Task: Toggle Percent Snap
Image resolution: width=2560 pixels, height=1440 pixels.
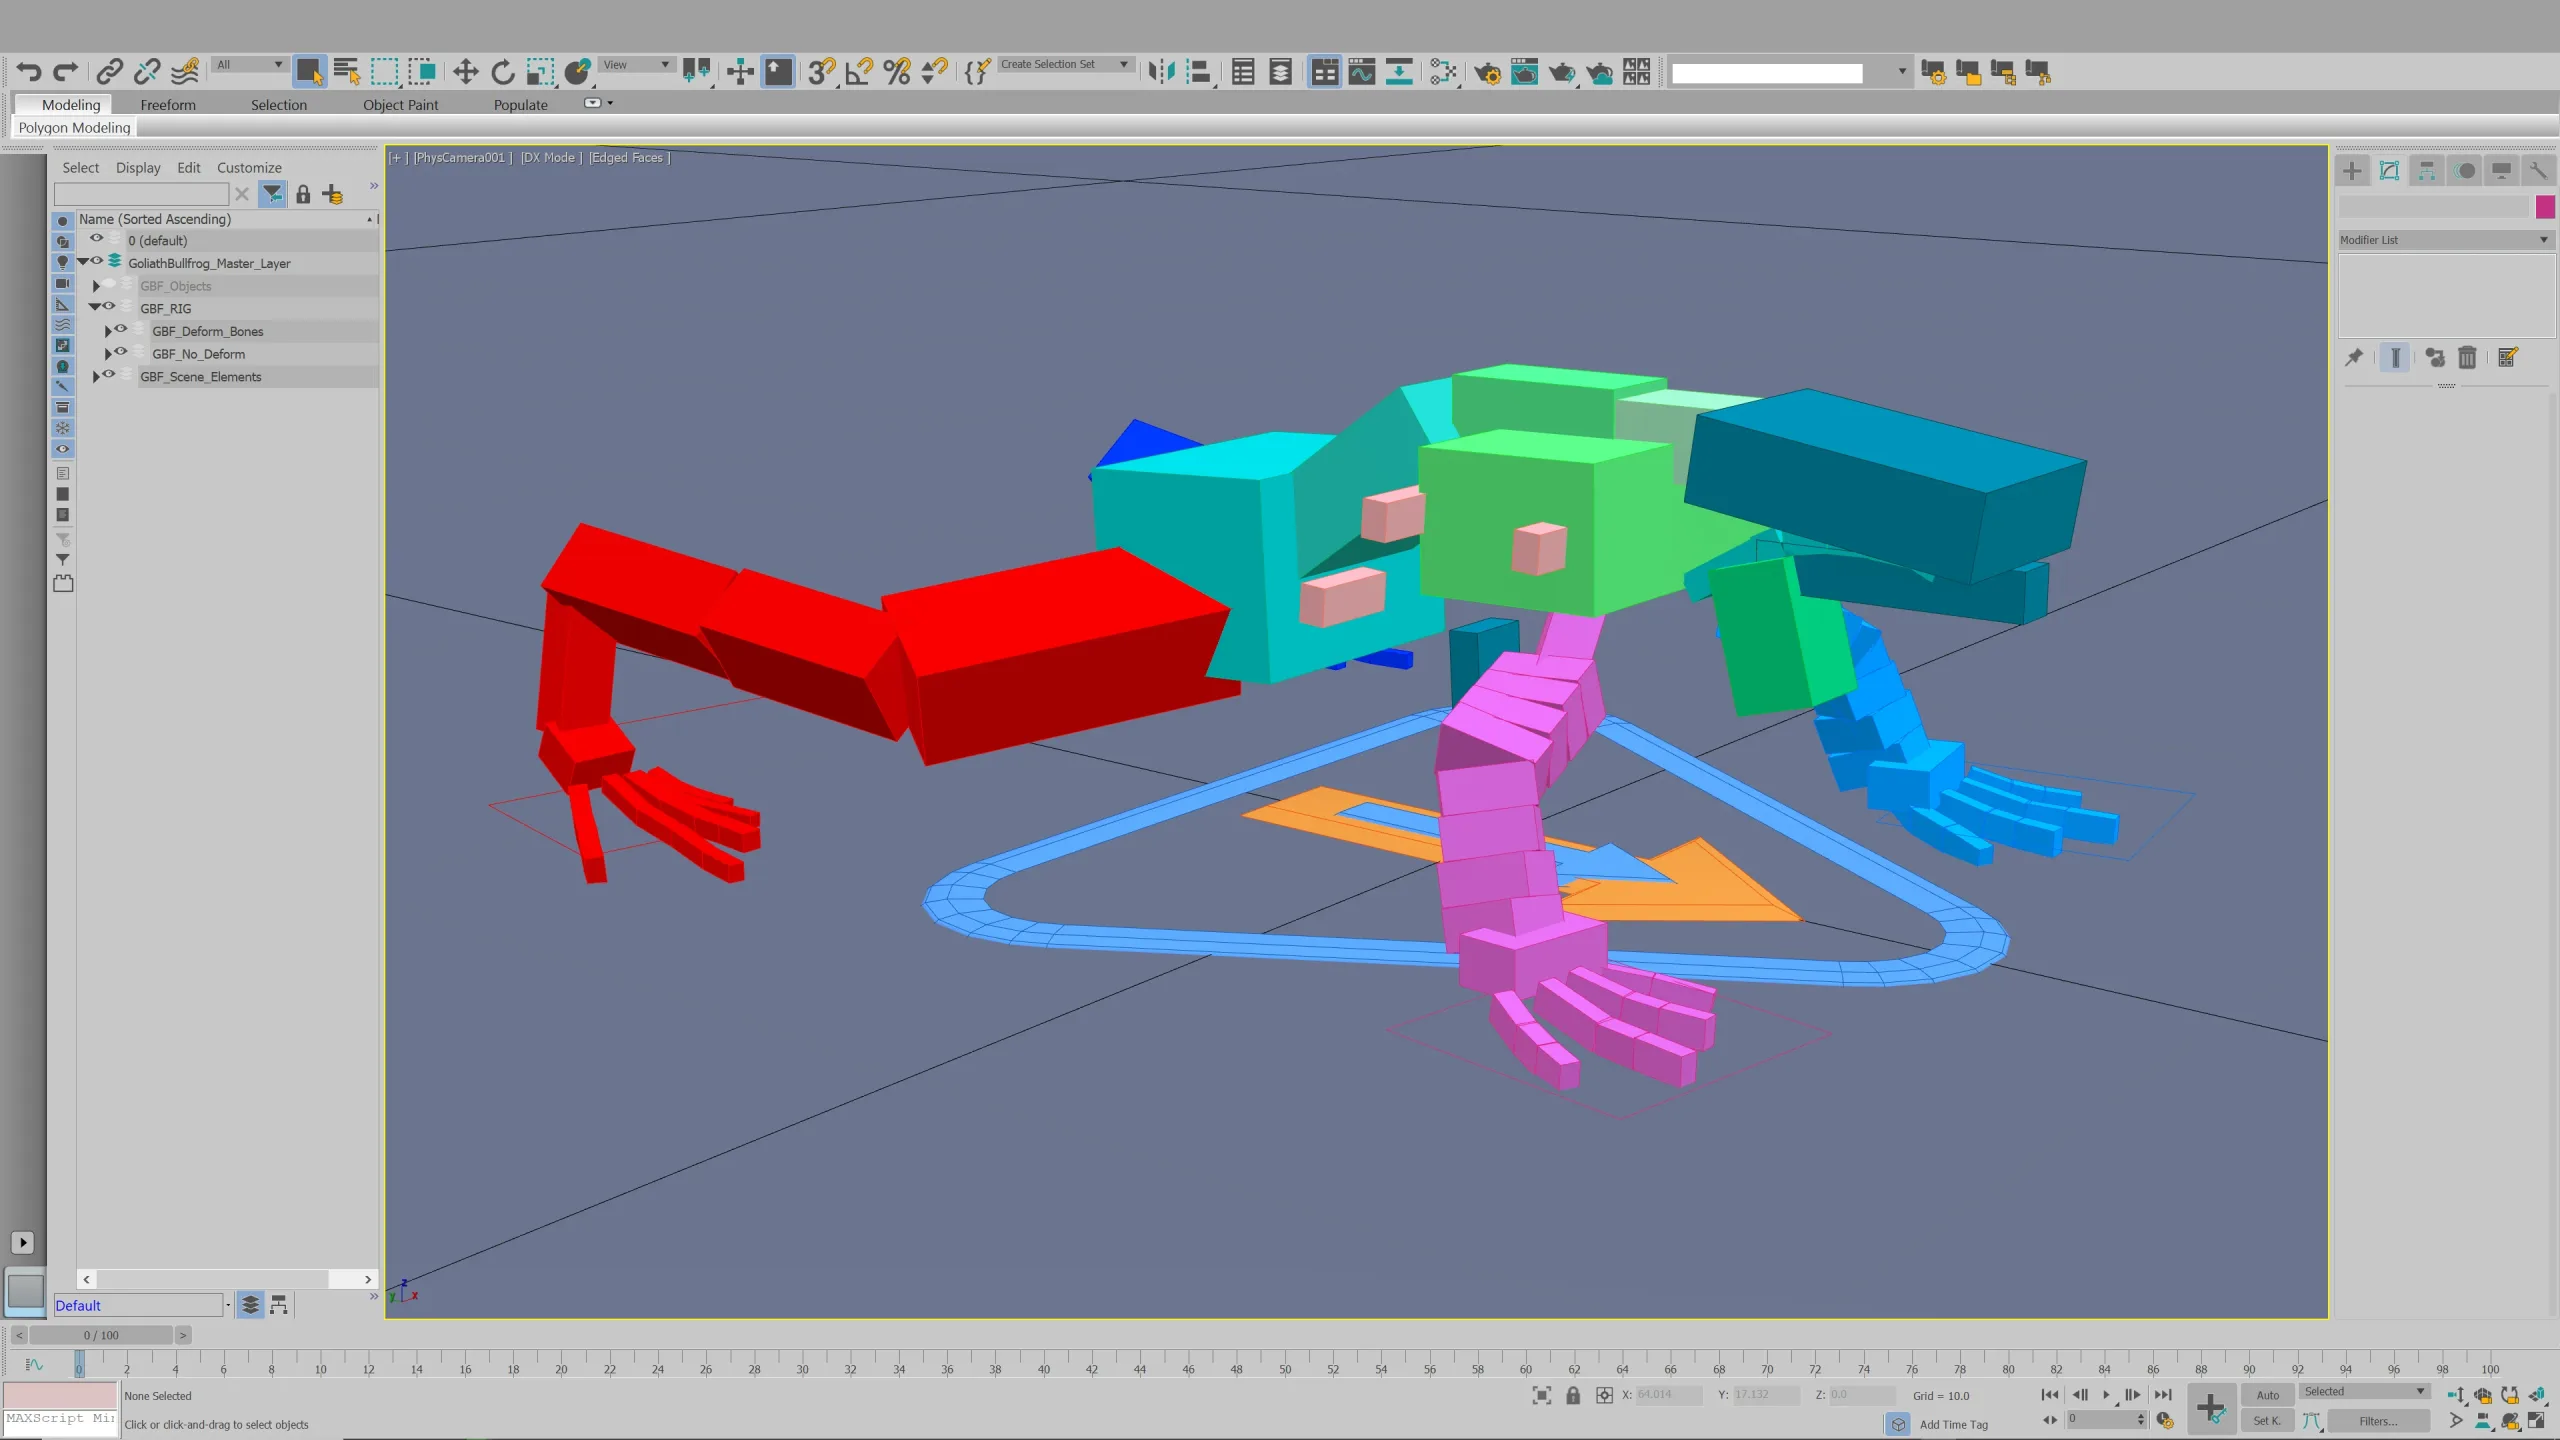Action: pos(897,72)
